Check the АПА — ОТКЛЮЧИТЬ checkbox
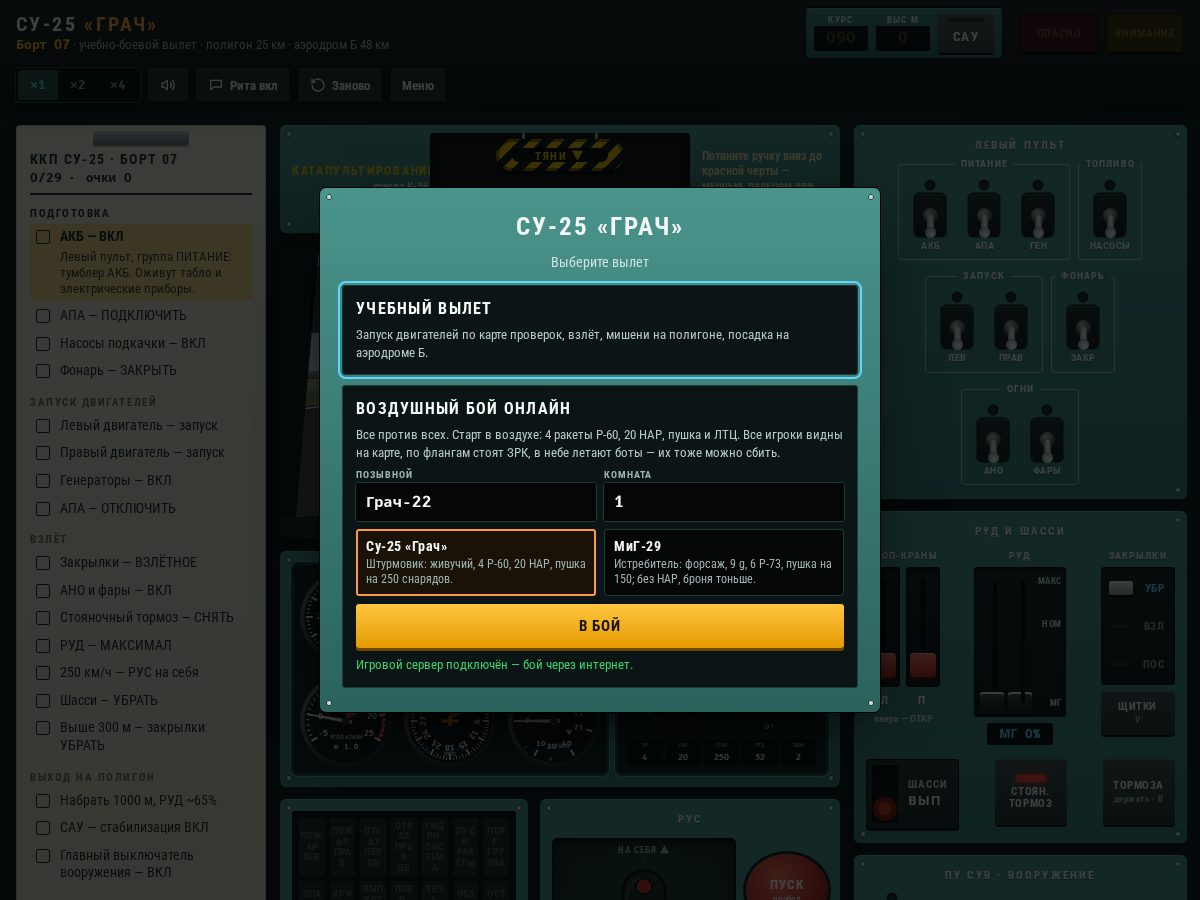1200x900 pixels. [43, 508]
